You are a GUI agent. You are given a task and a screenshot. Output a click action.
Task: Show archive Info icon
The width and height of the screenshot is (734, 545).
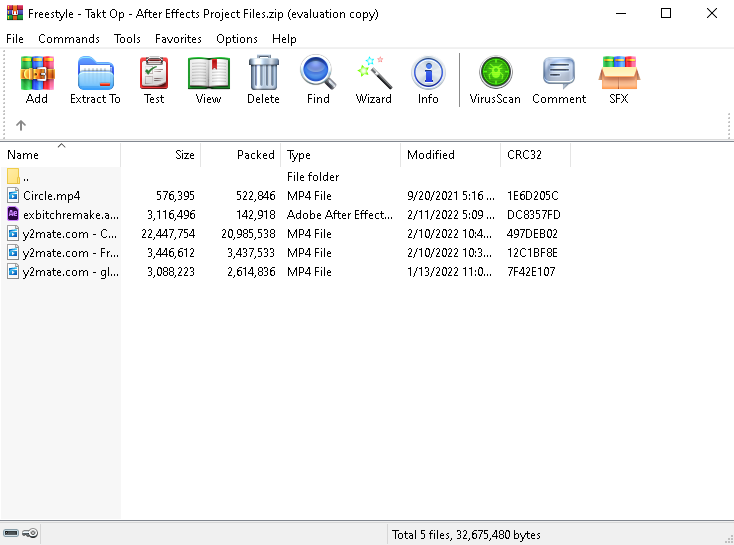point(428,73)
